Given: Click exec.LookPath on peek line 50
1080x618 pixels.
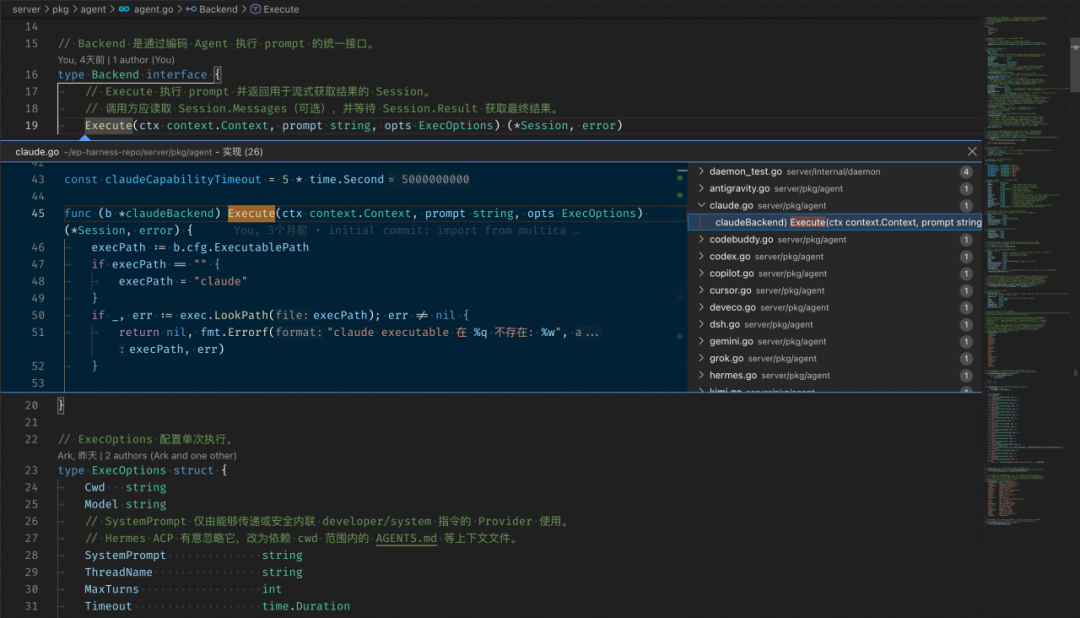Looking at the screenshot, I should [x=224, y=315].
